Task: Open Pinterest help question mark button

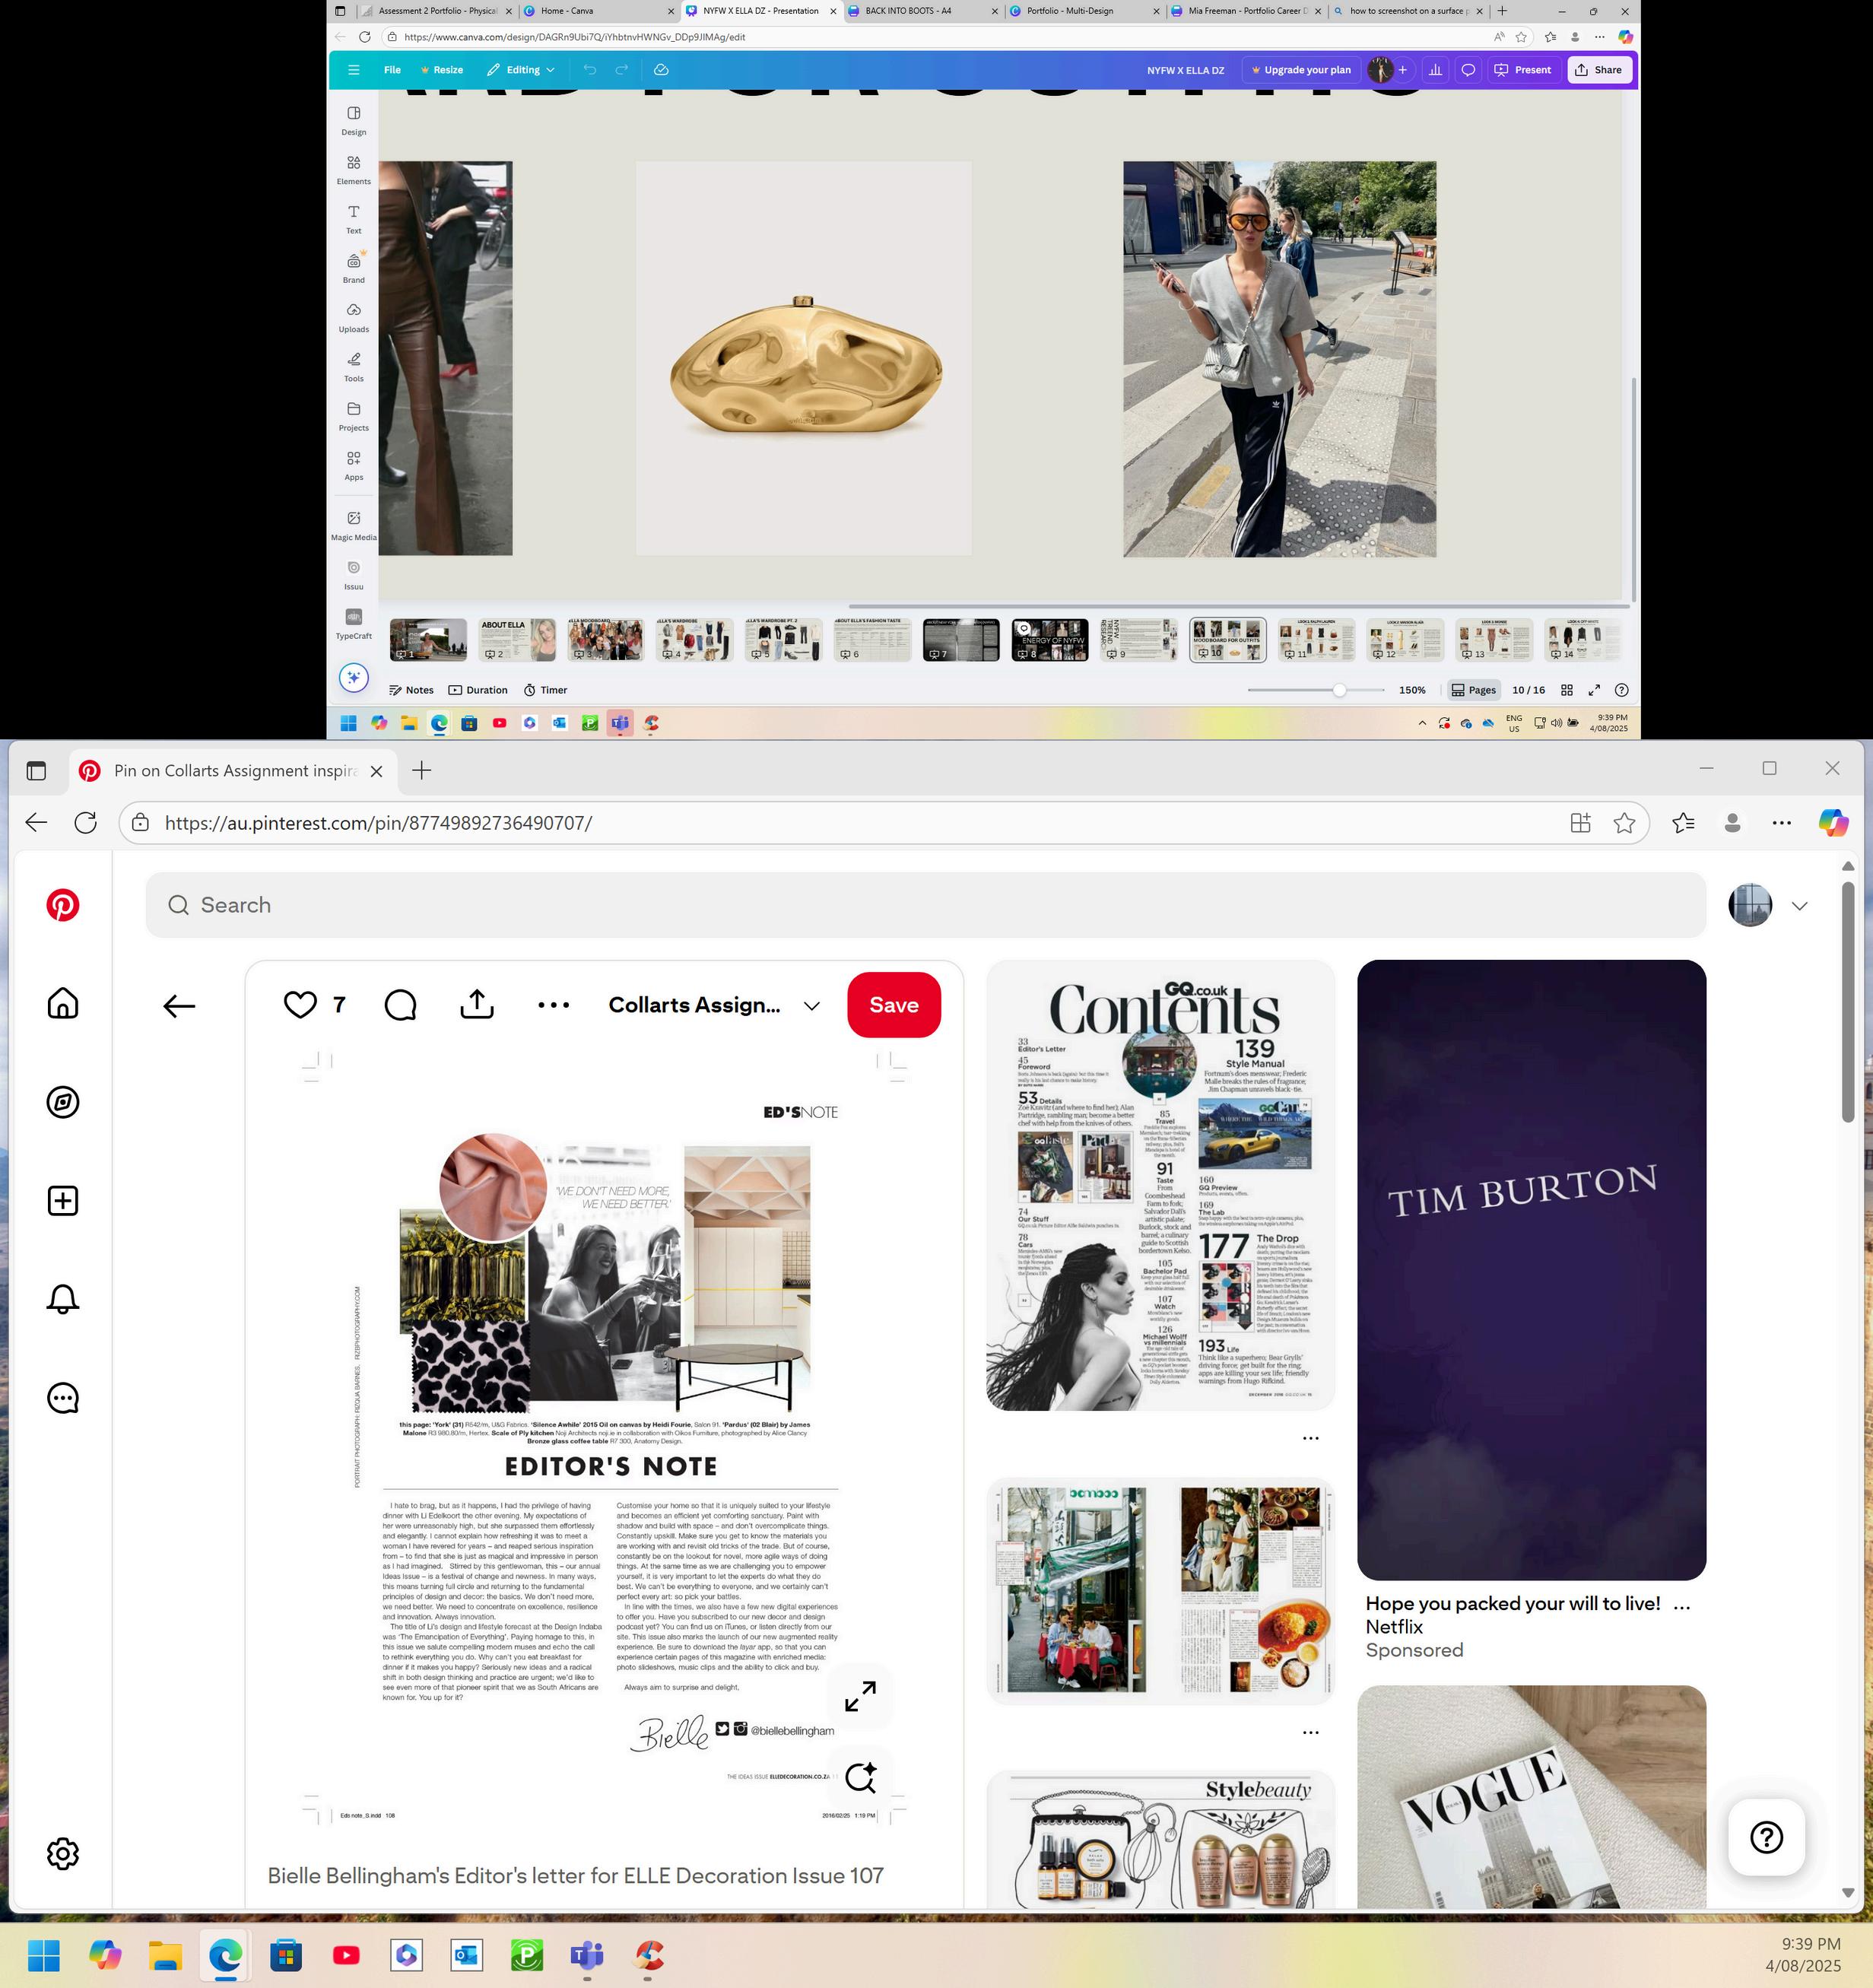Action: [1766, 1837]
